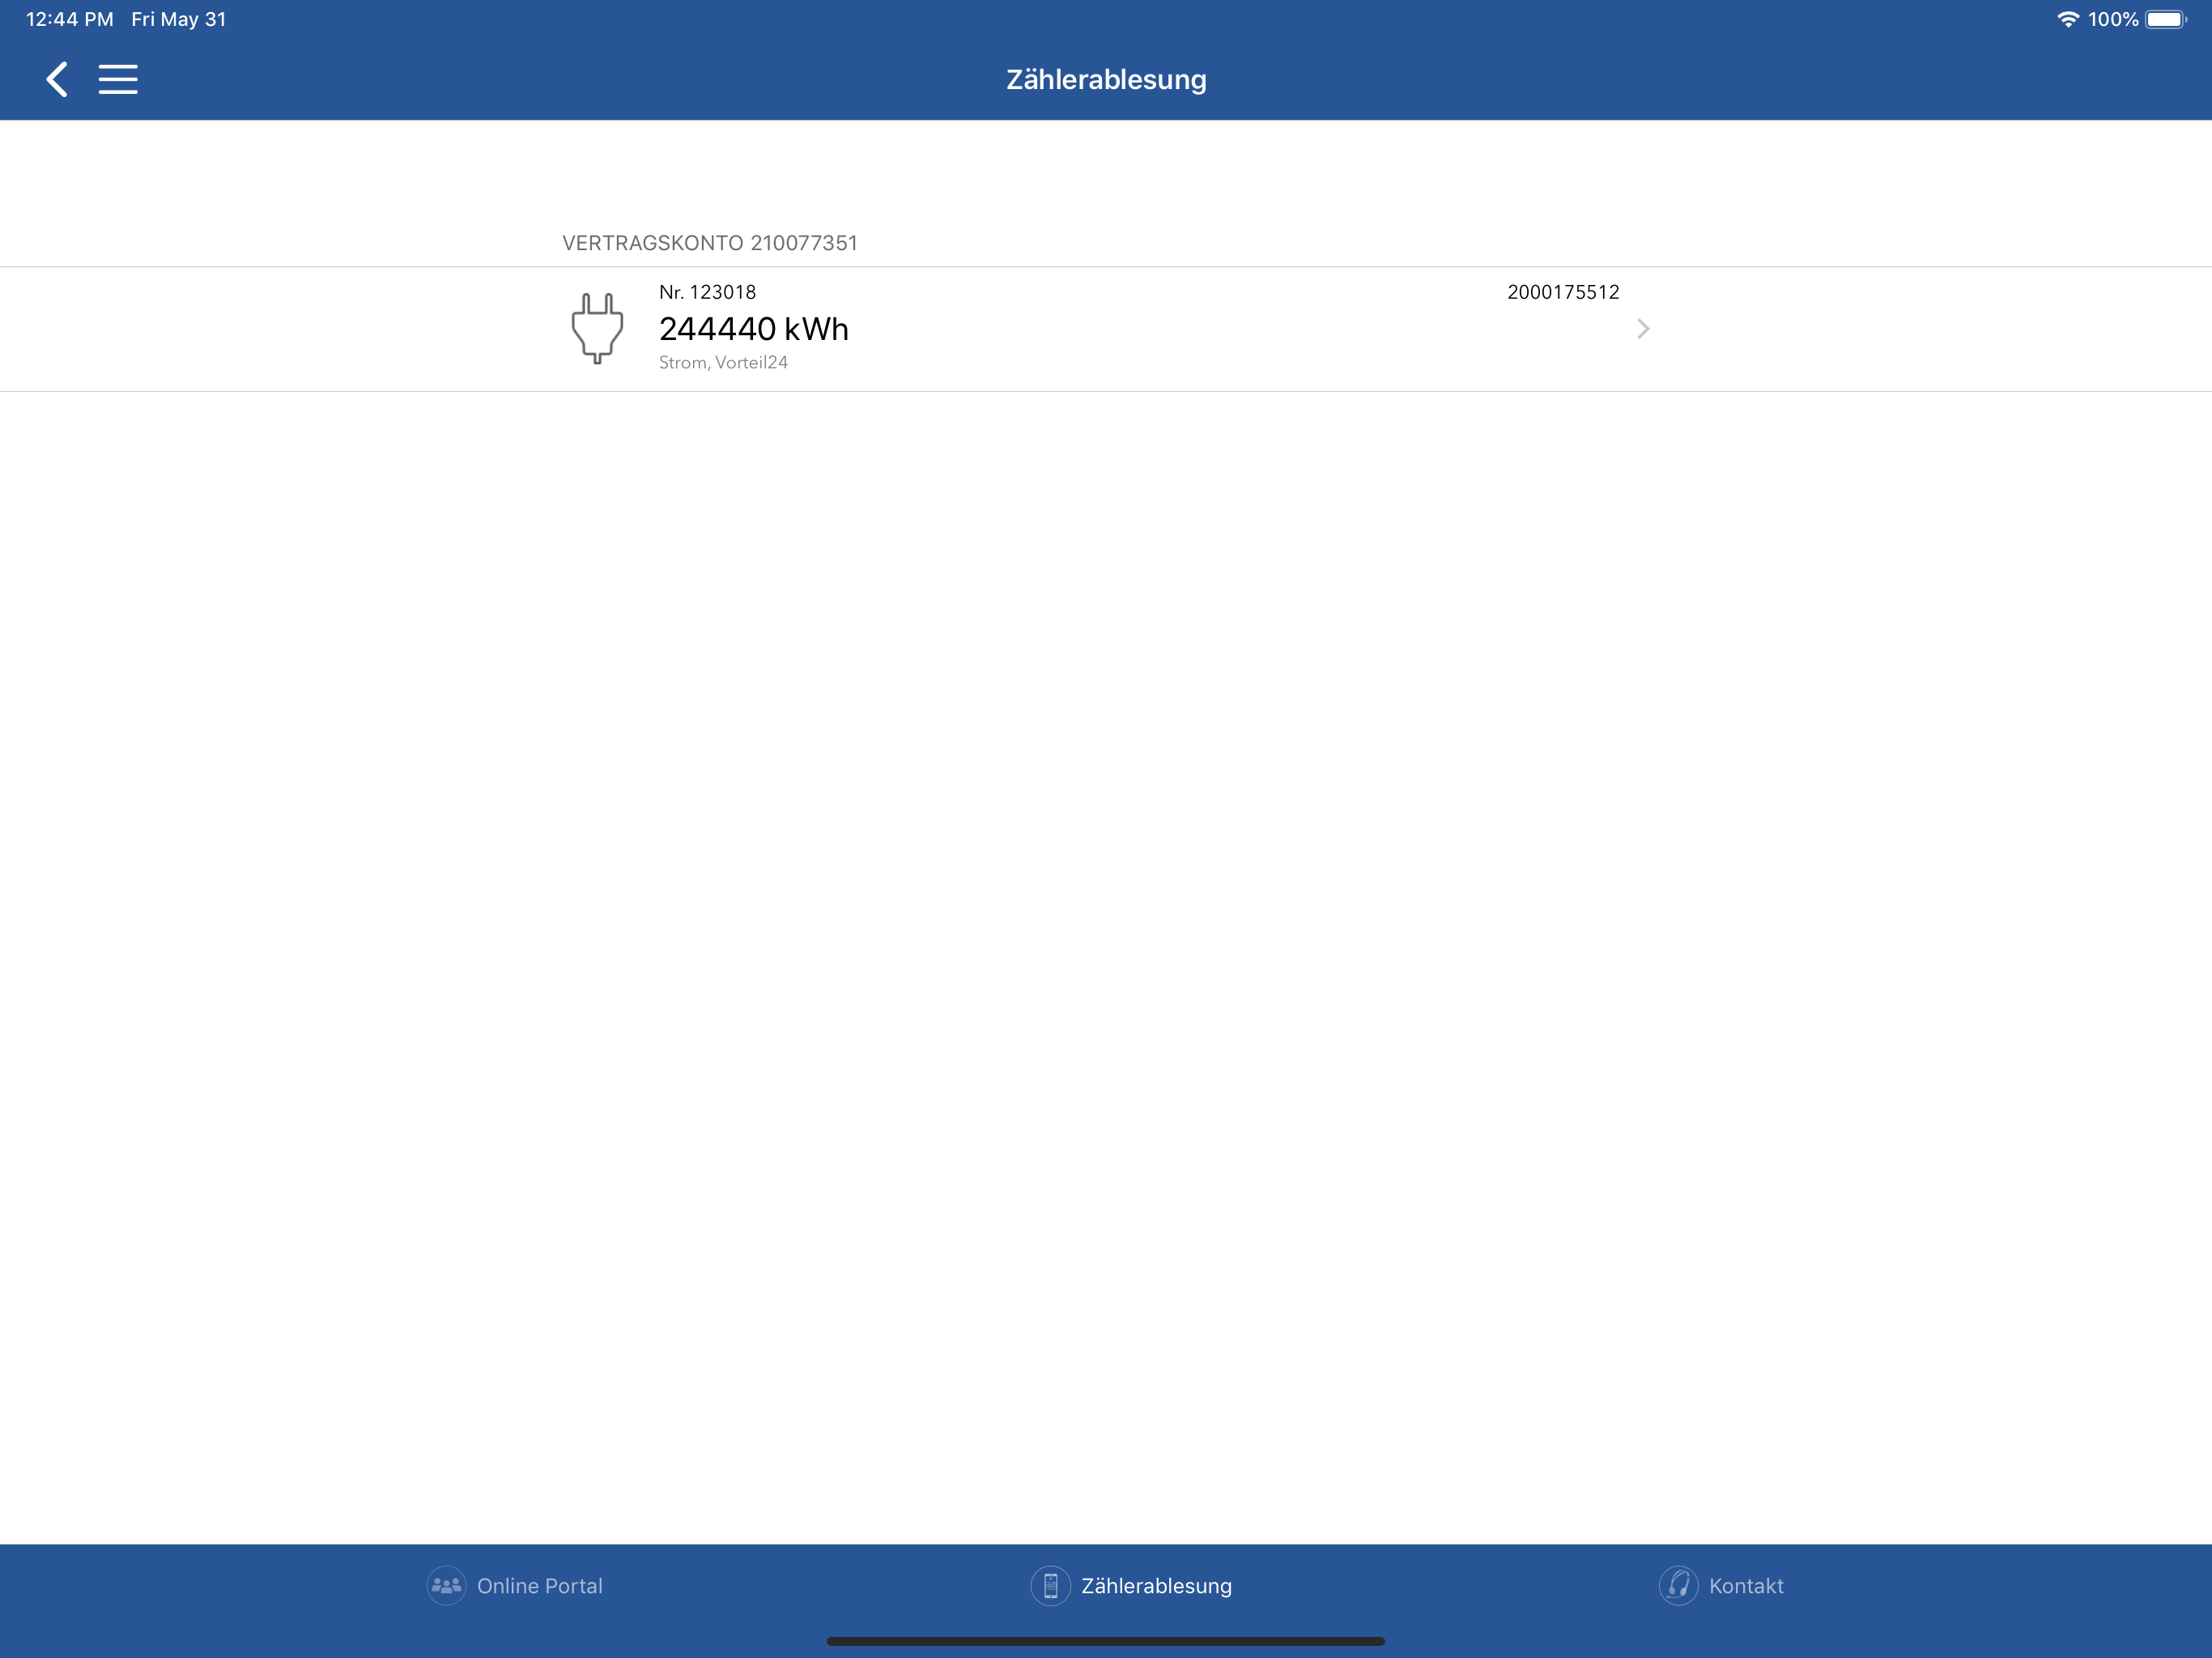
Task: Tap the Wi-Fi status icon
Action: click(2068, 19)
